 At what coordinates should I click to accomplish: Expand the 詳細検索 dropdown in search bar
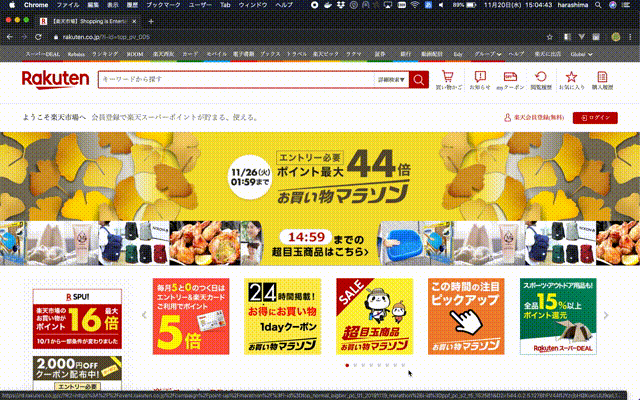click(391, 80)
